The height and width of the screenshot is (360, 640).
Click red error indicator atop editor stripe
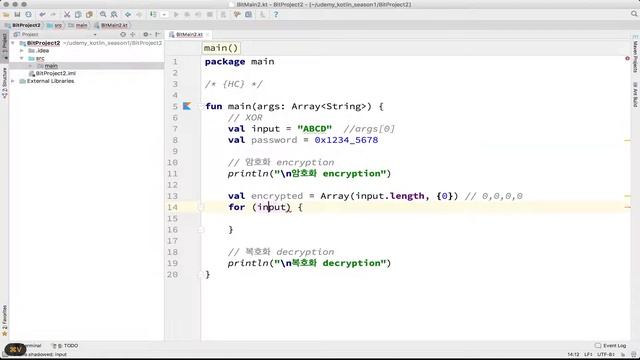[x=627, y=58]
